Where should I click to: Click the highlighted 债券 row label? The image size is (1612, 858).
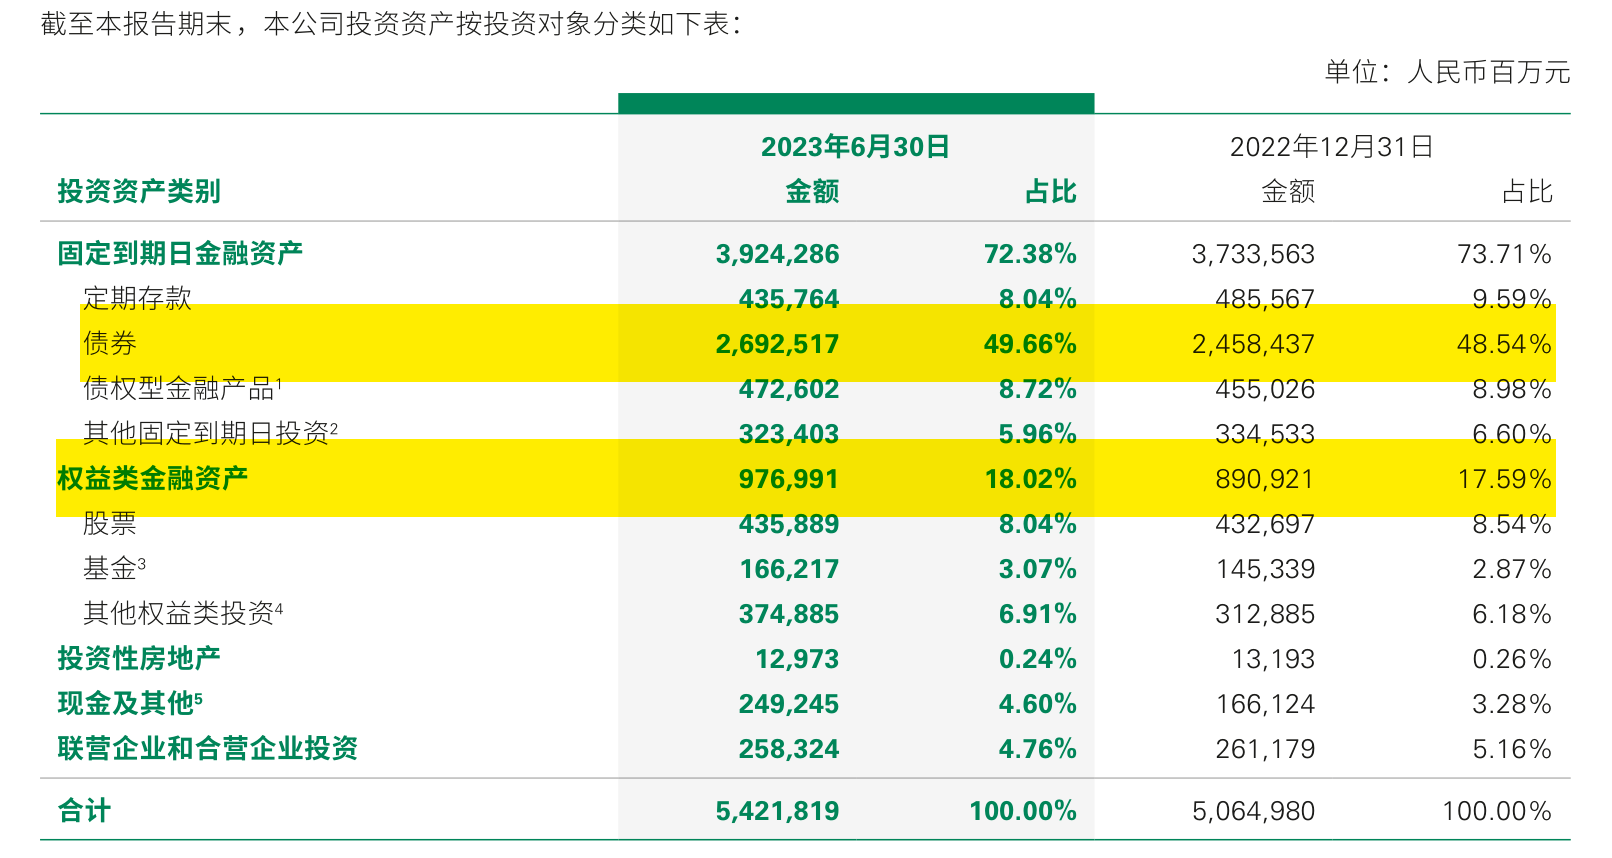click(110, 343)
